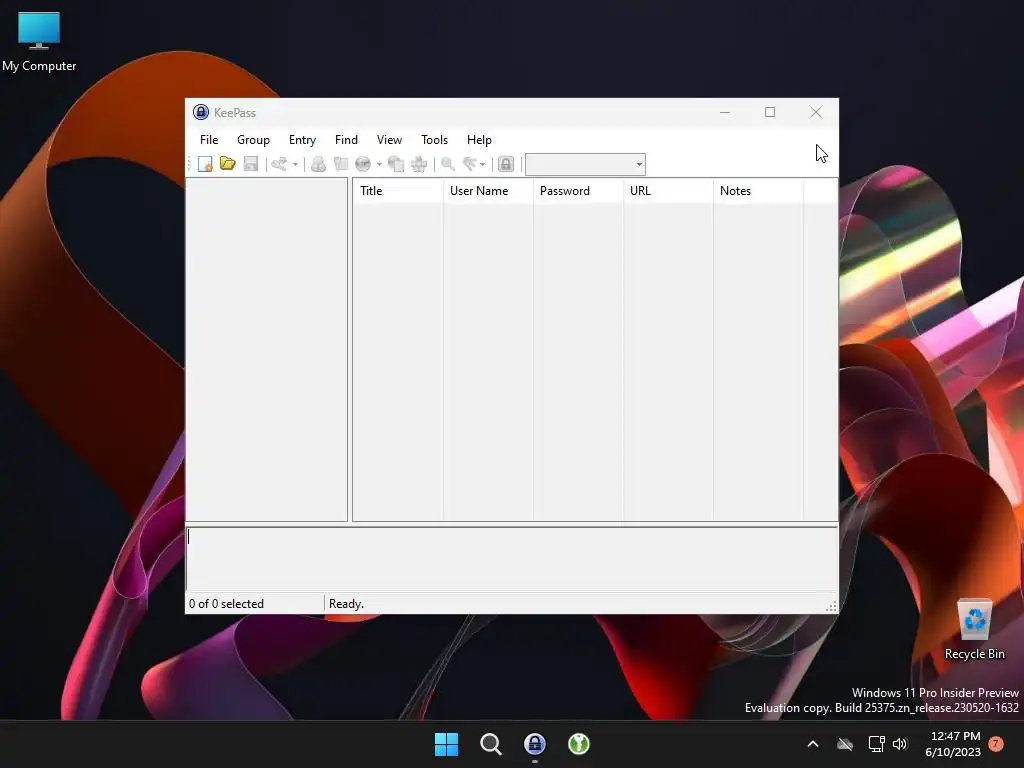
Task: Open a database using the folder icon
Action: pos(227,164)
